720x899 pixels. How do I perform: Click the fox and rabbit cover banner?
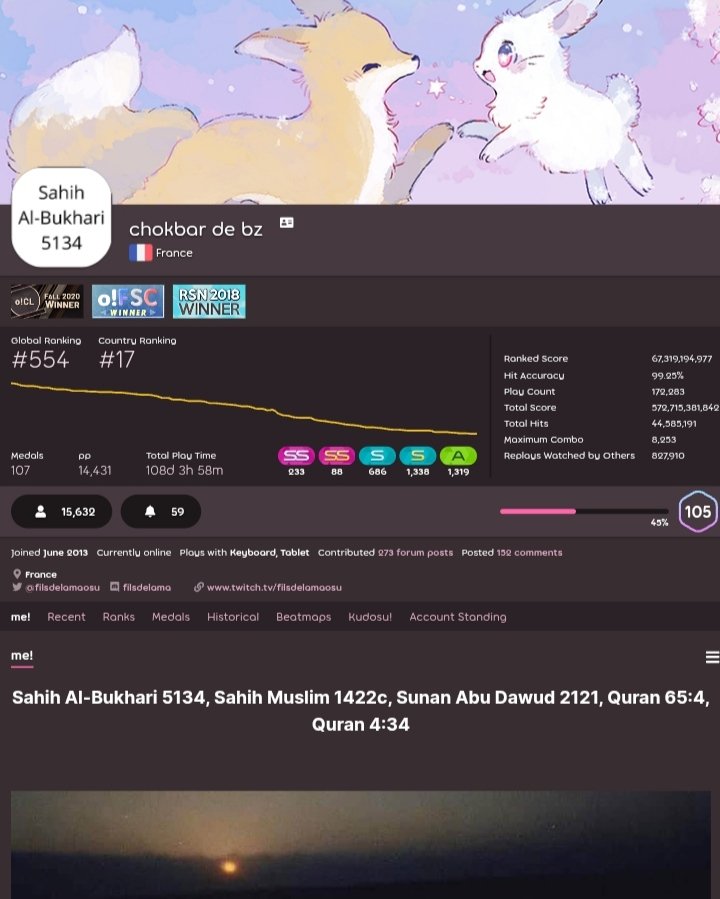(360, 102)
